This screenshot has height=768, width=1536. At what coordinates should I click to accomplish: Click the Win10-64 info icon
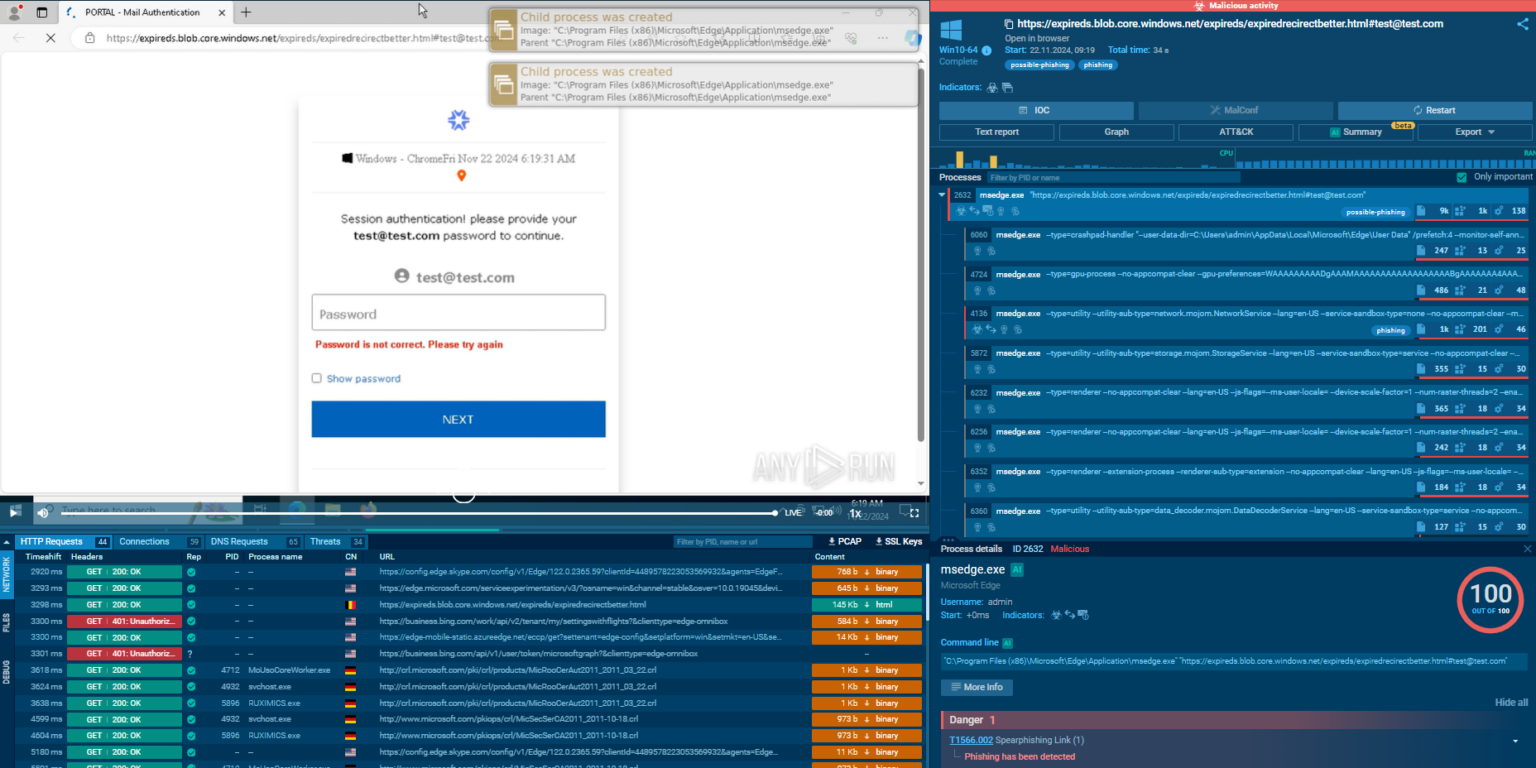click(x=987, y=50)
